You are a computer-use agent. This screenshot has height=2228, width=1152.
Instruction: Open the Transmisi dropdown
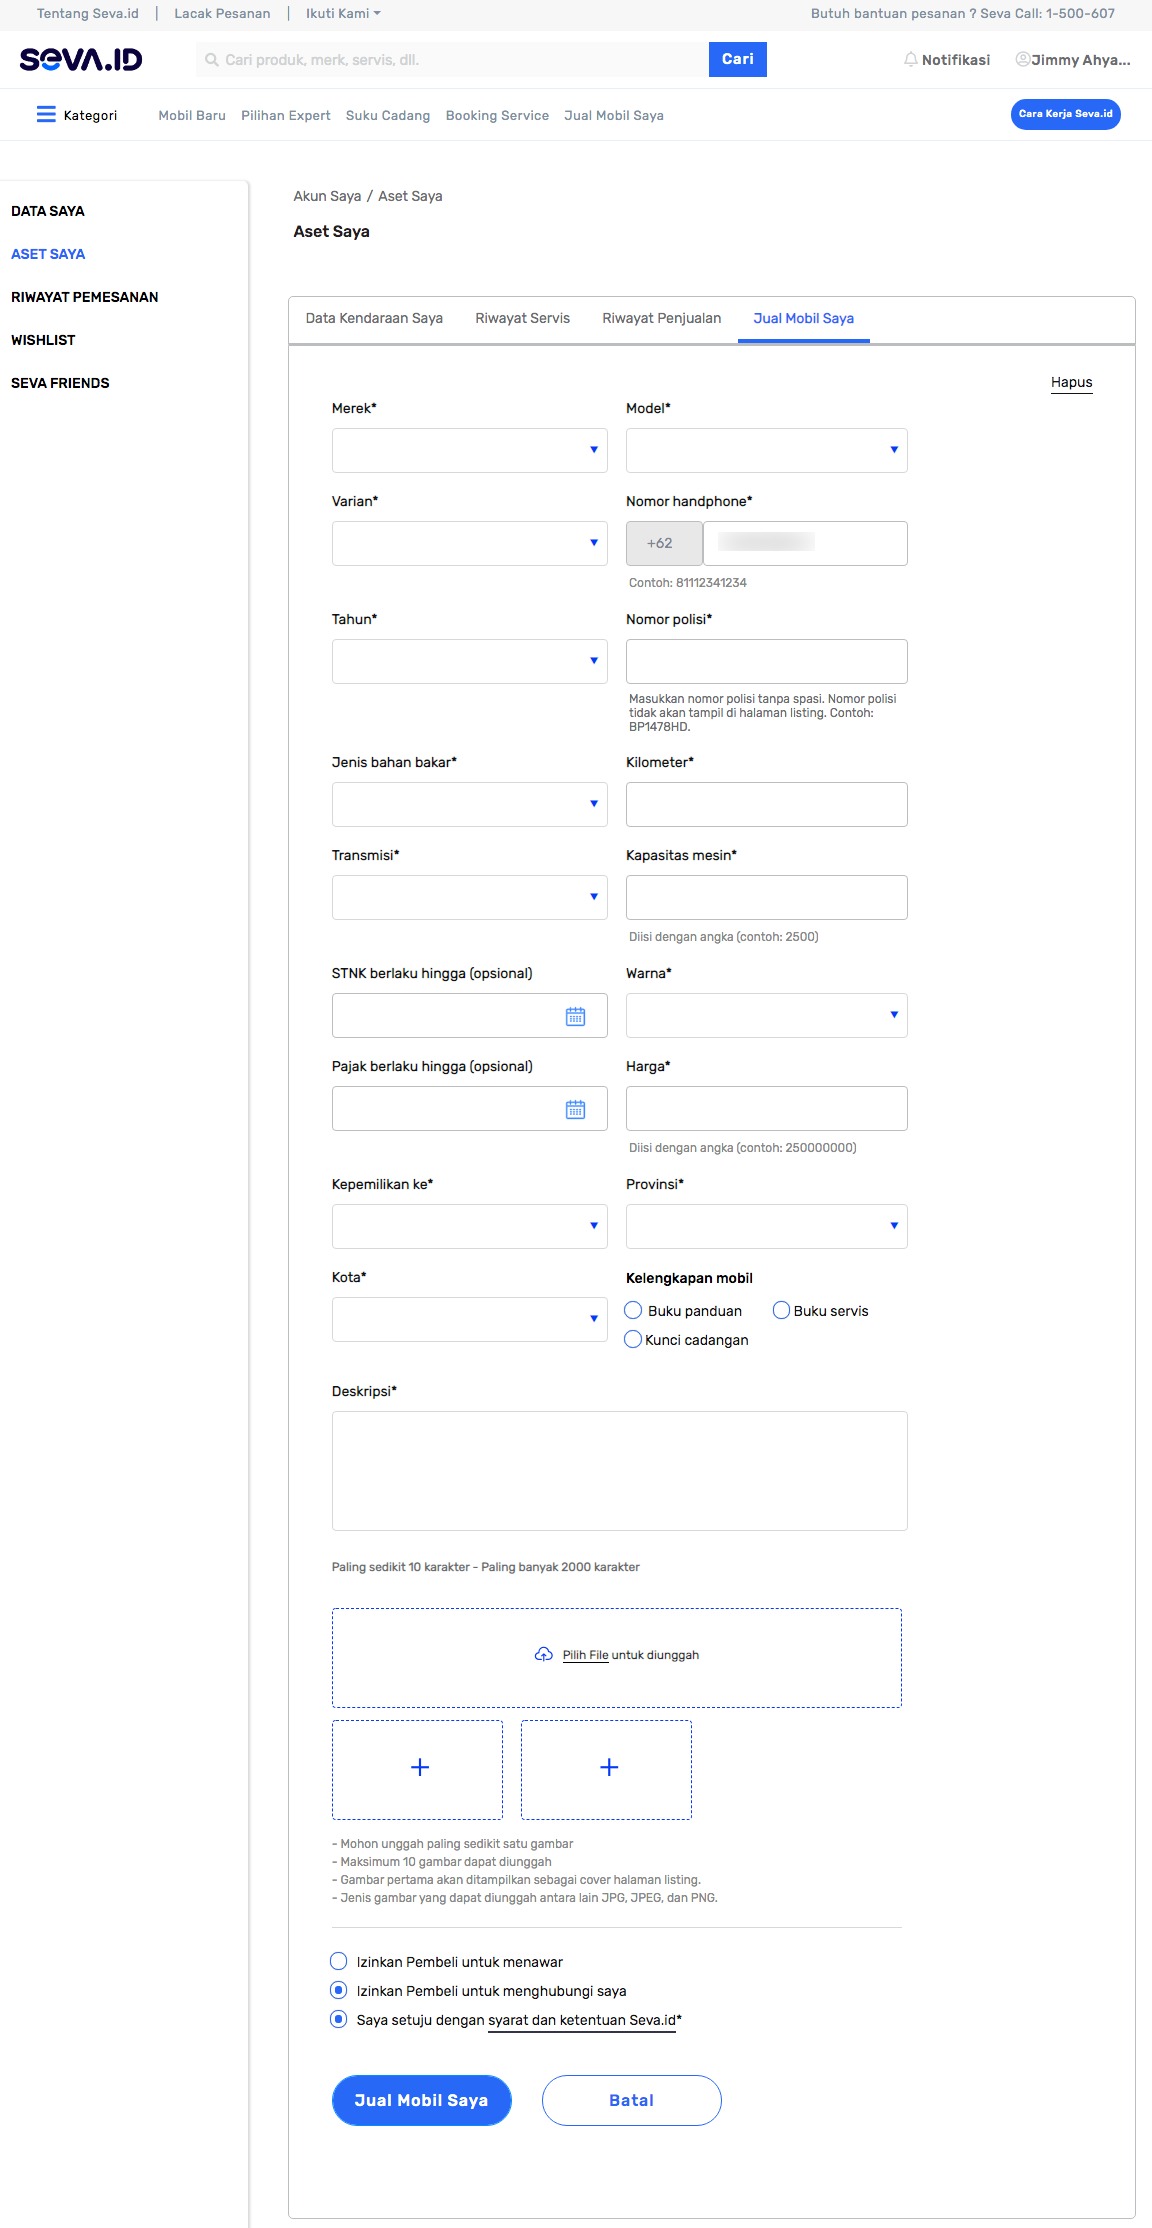coord(470,897)
